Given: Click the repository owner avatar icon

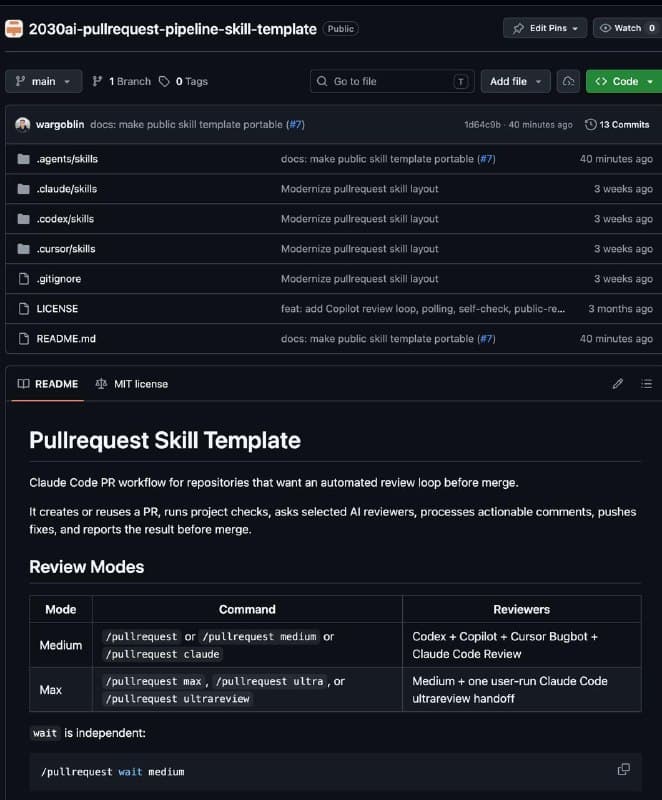Looking at the screenshot, I should (x=14, y=29).
